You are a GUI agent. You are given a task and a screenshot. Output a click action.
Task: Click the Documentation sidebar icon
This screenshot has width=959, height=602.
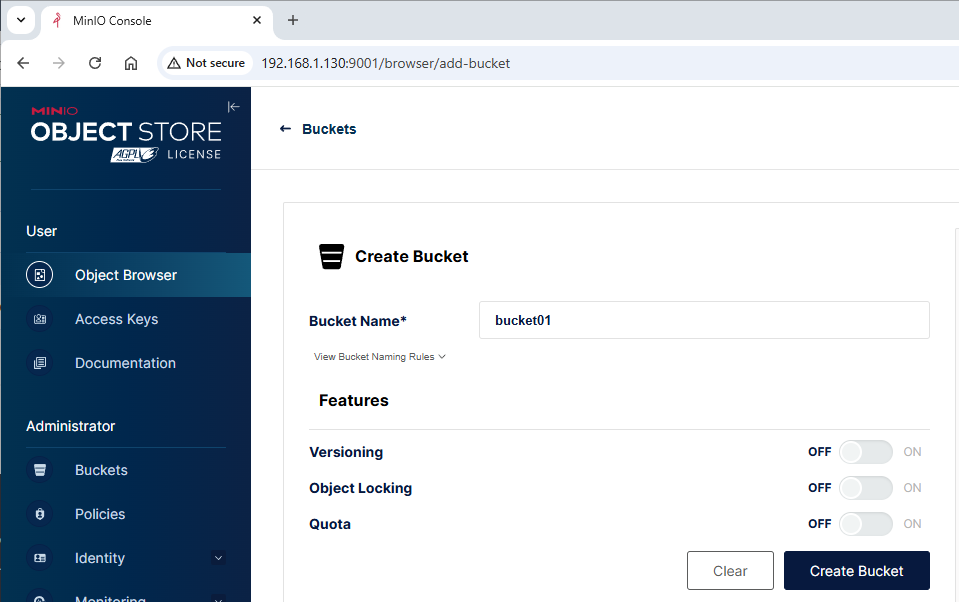[x=40, y=363]
